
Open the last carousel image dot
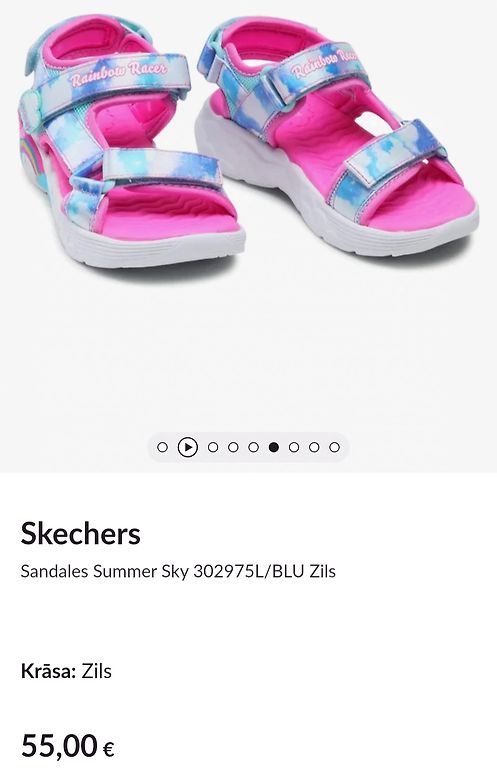click(334, 447)
